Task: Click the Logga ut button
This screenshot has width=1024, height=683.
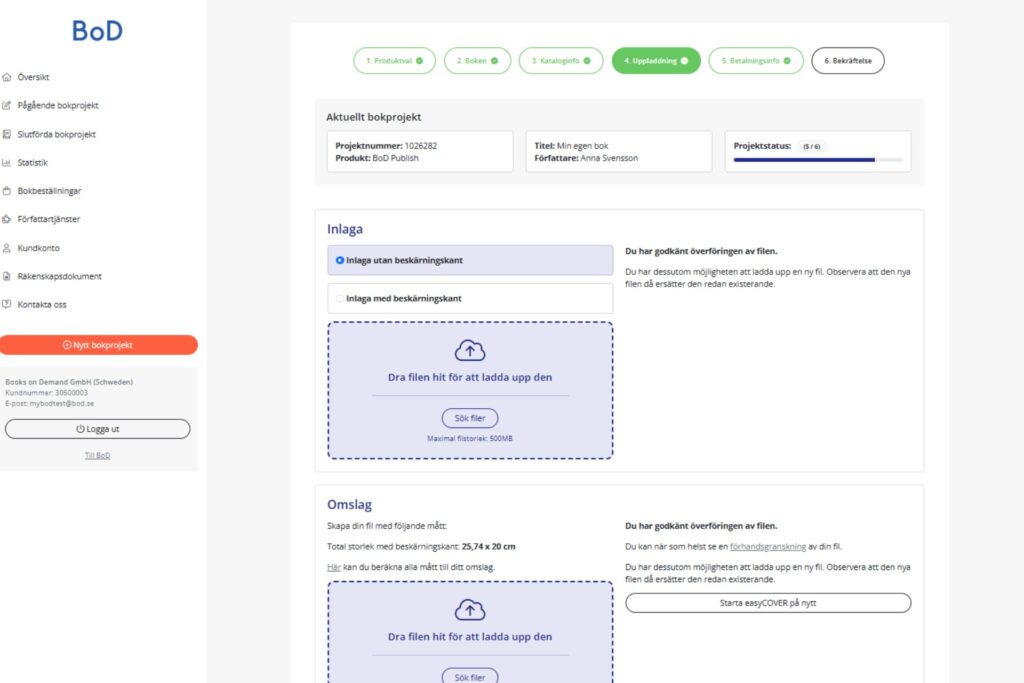Action: click(x=98, y=429)
